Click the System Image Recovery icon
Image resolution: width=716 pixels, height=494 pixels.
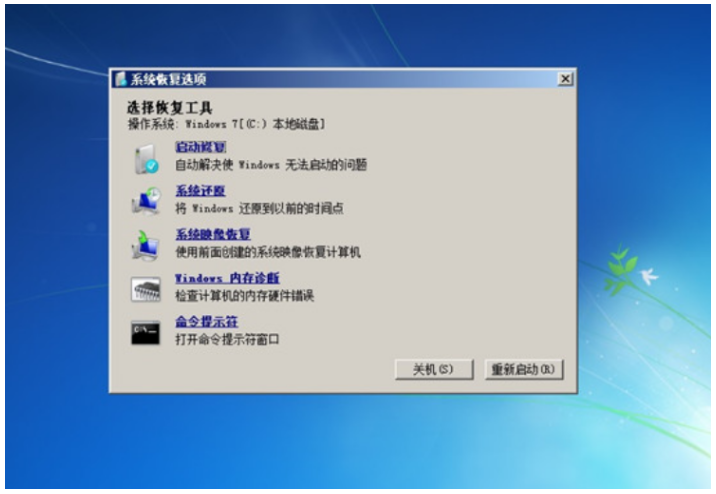click(x=146, y=243)
